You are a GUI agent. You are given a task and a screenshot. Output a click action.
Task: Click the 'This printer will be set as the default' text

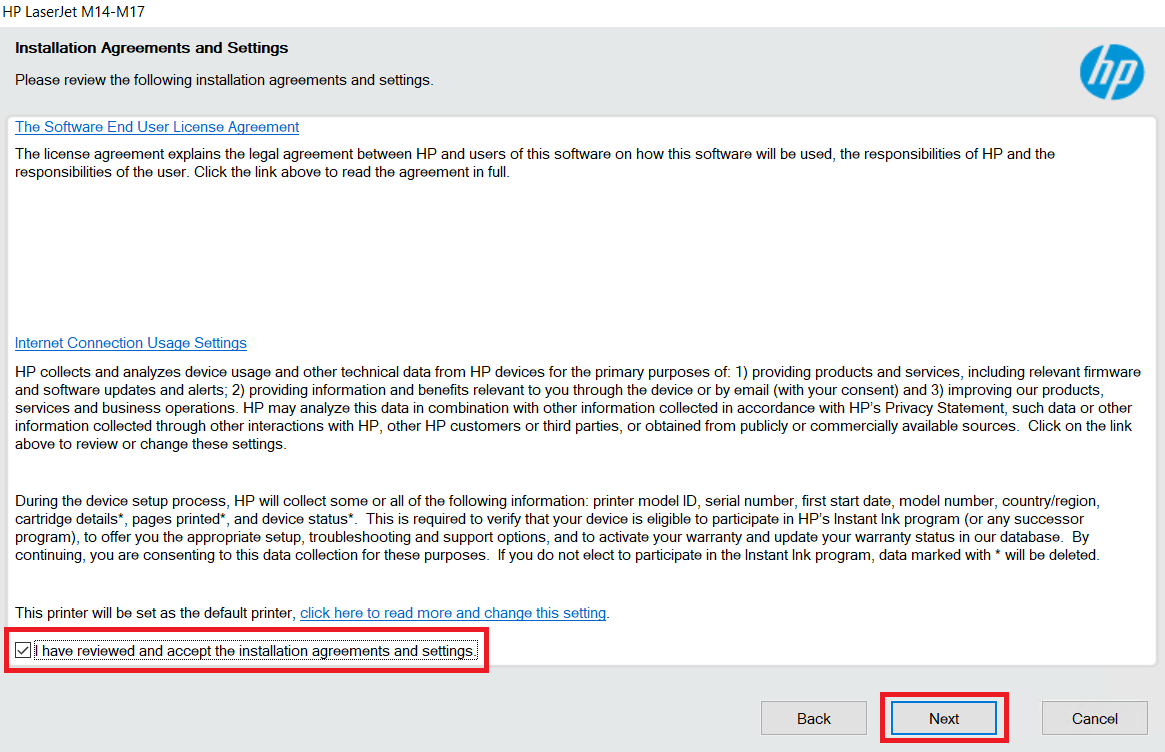[x=155, y=613]
